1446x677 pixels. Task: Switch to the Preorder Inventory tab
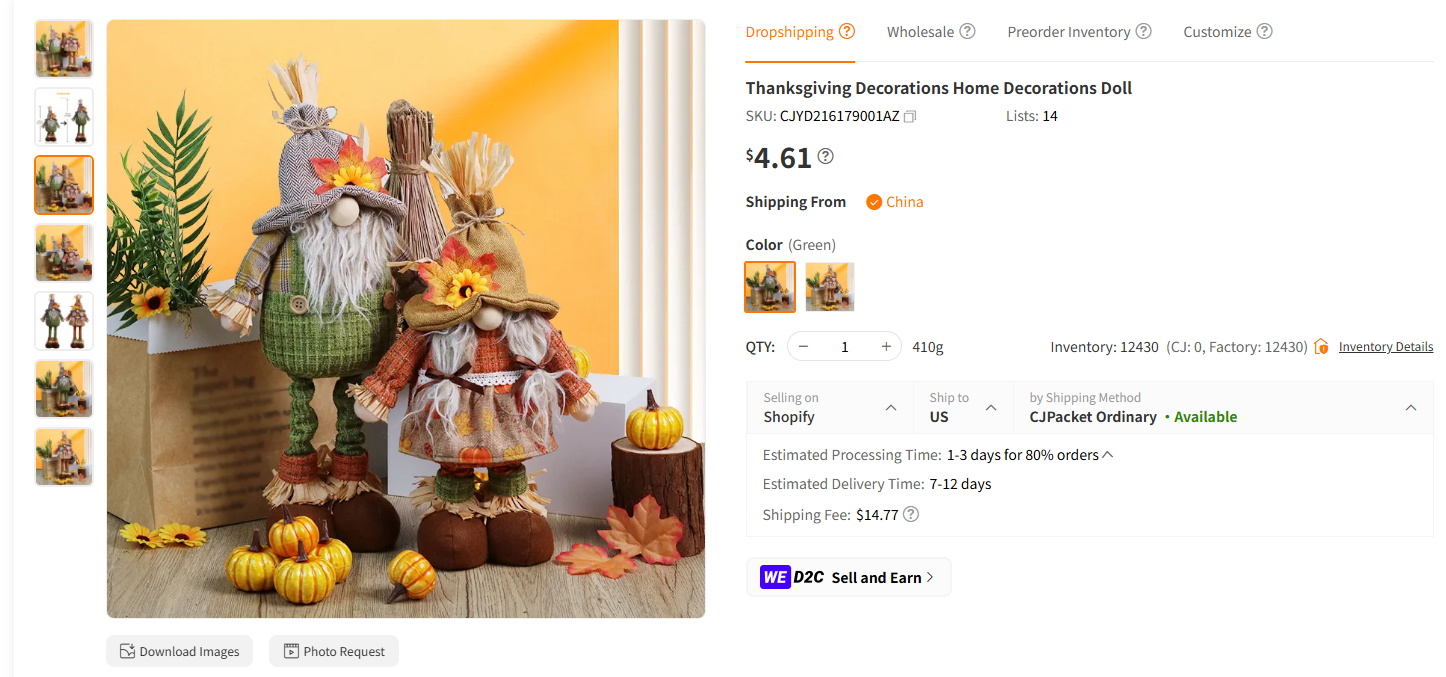1069,31
